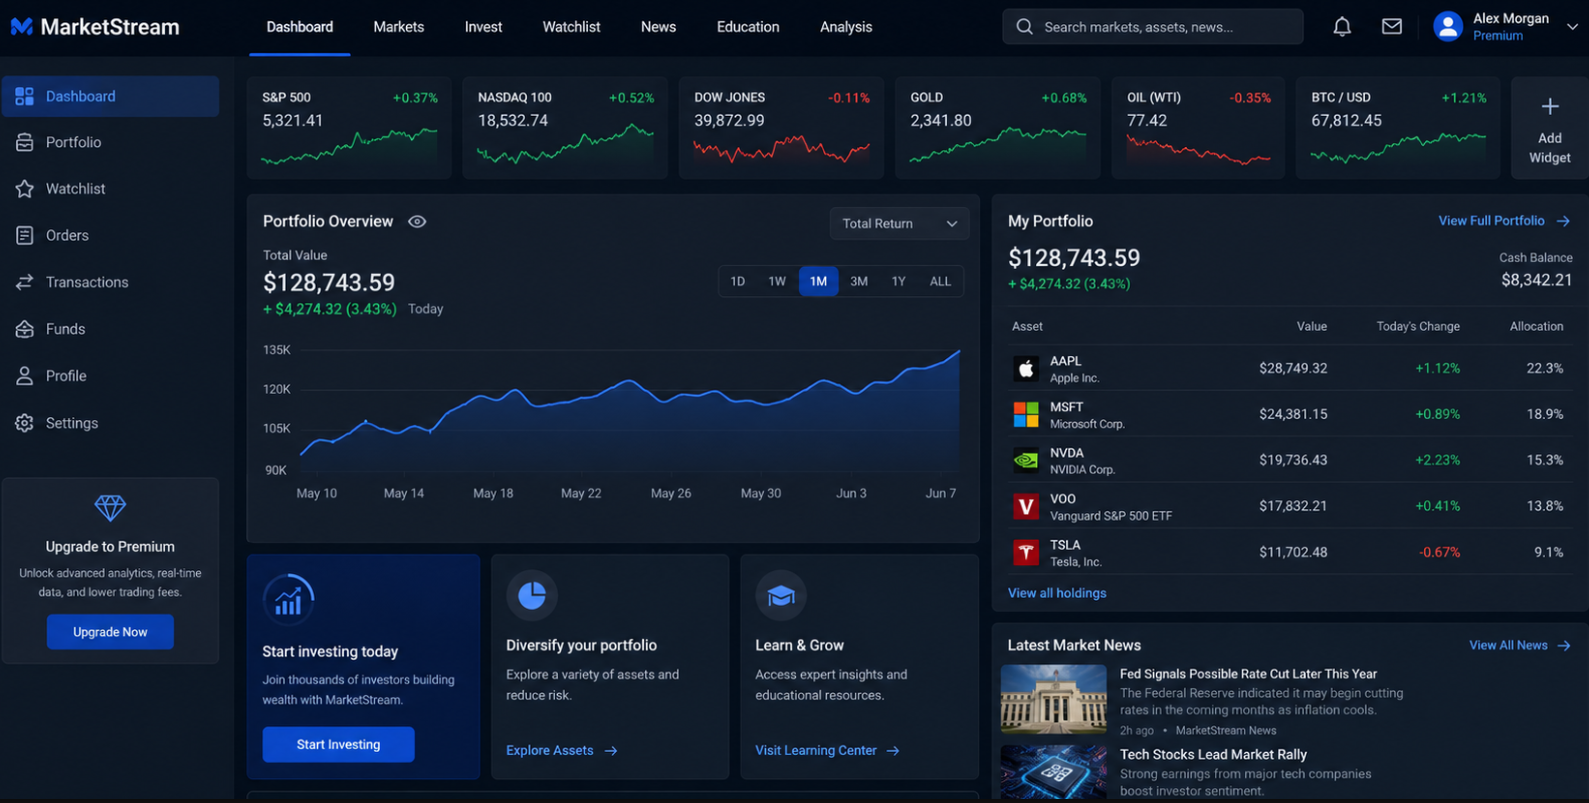Click the Transactions arrows icon
The image size is (1589, 803).
coord(25,282)
